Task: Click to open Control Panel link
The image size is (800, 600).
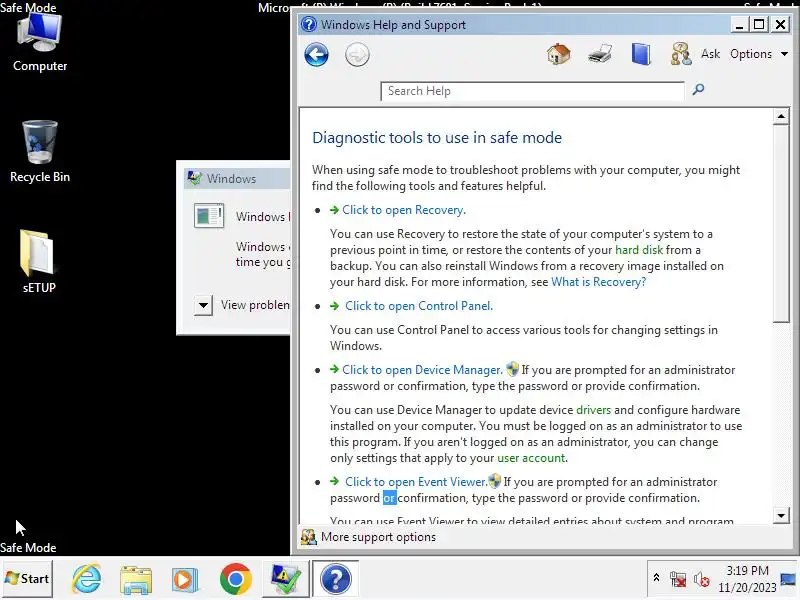Action: 419,306
